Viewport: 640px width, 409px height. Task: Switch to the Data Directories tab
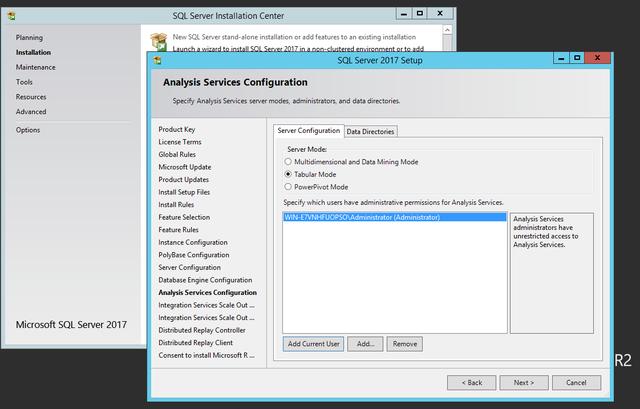click(x=370, y=131)
